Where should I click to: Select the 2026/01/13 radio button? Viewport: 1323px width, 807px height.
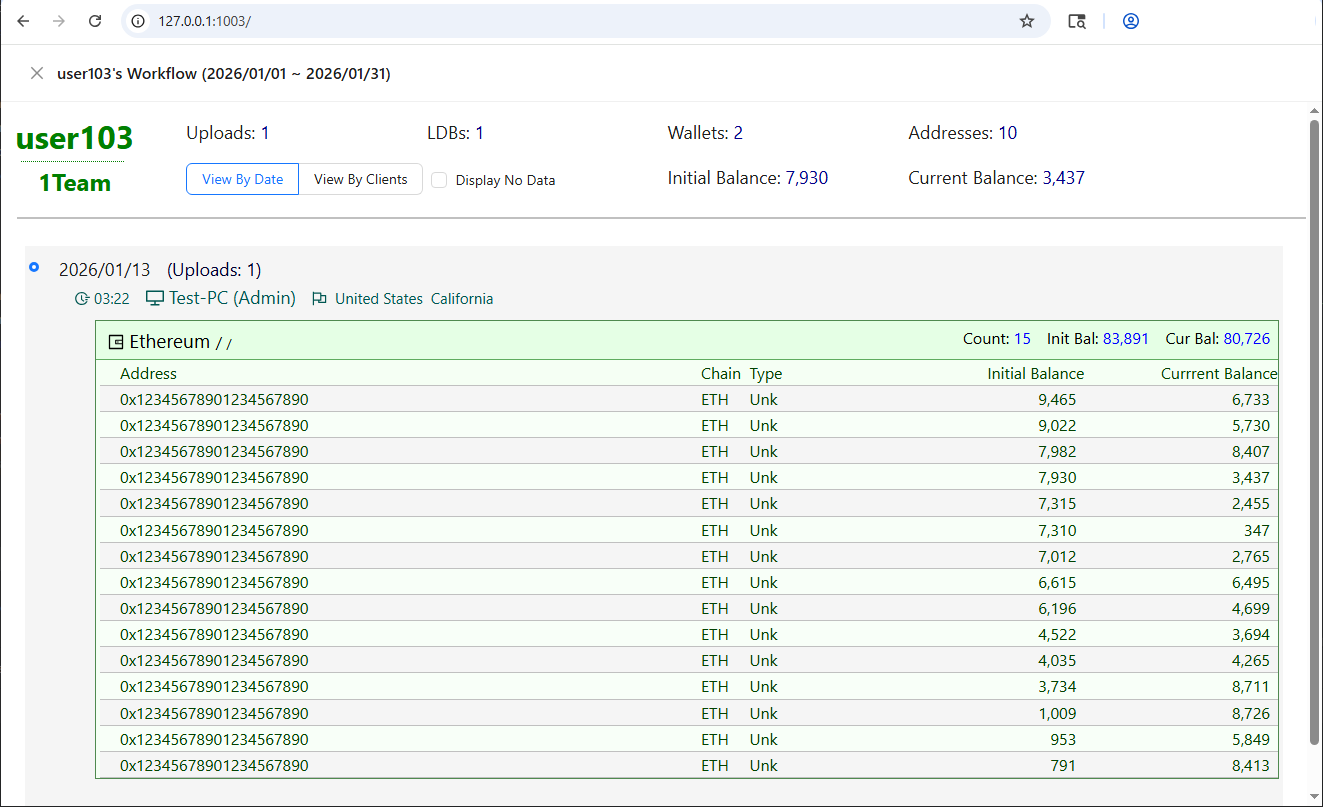click(35, 267)
